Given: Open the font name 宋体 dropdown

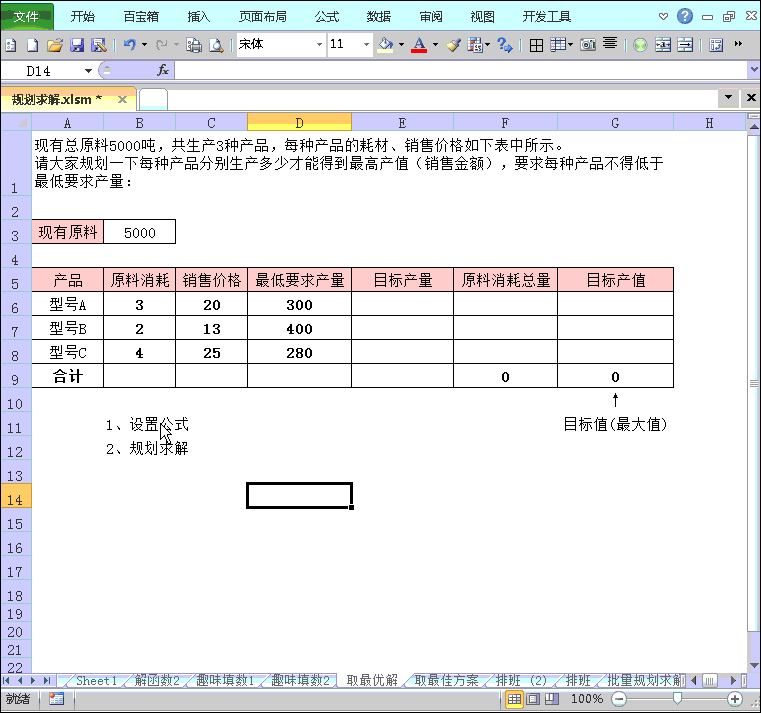Looking at the screenshot, I should 319,45.
